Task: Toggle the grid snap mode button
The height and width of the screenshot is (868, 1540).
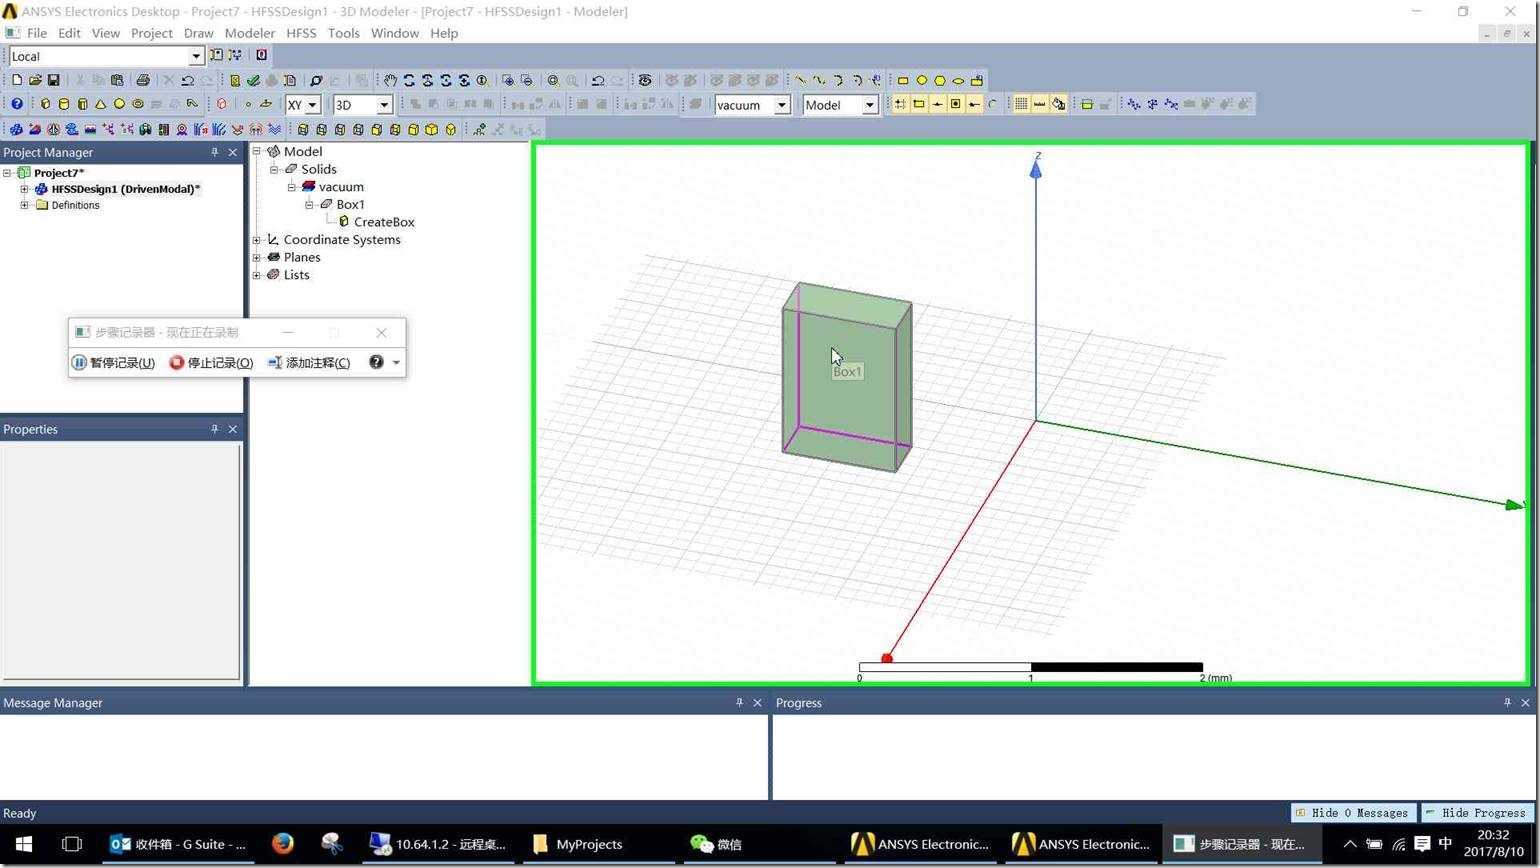Action: click(900, 104)
